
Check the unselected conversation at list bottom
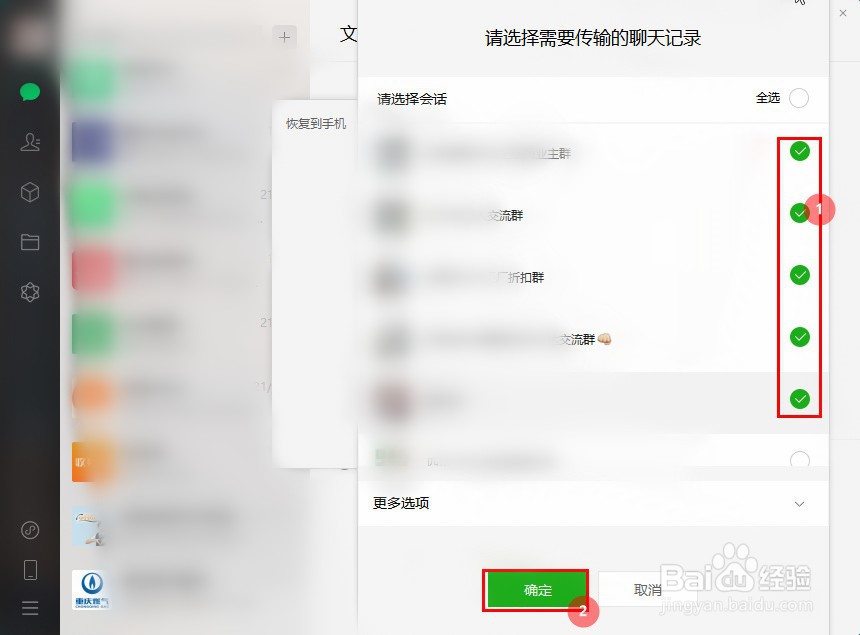[800, 460]
